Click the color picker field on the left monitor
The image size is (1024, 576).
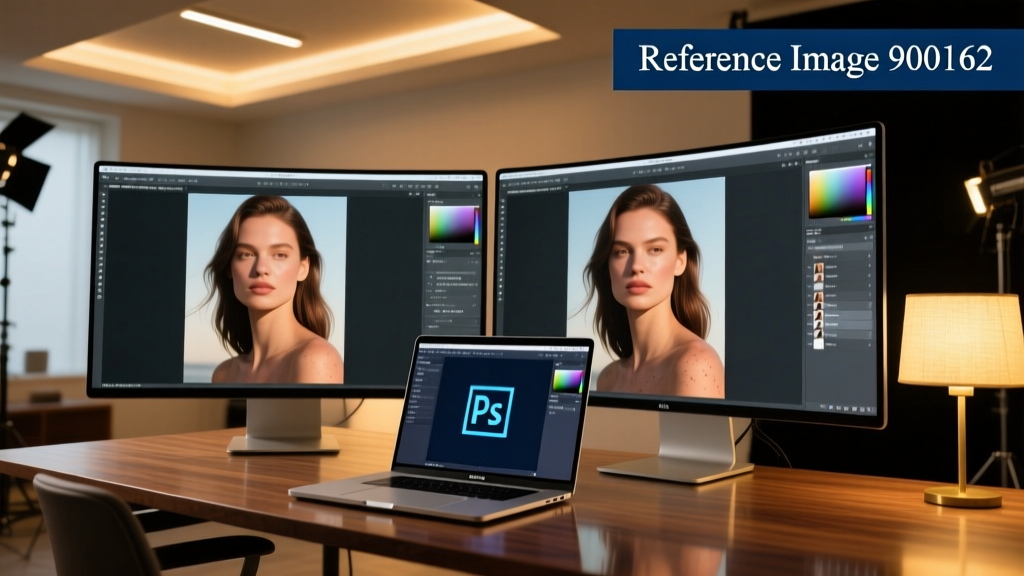point(451,225)
